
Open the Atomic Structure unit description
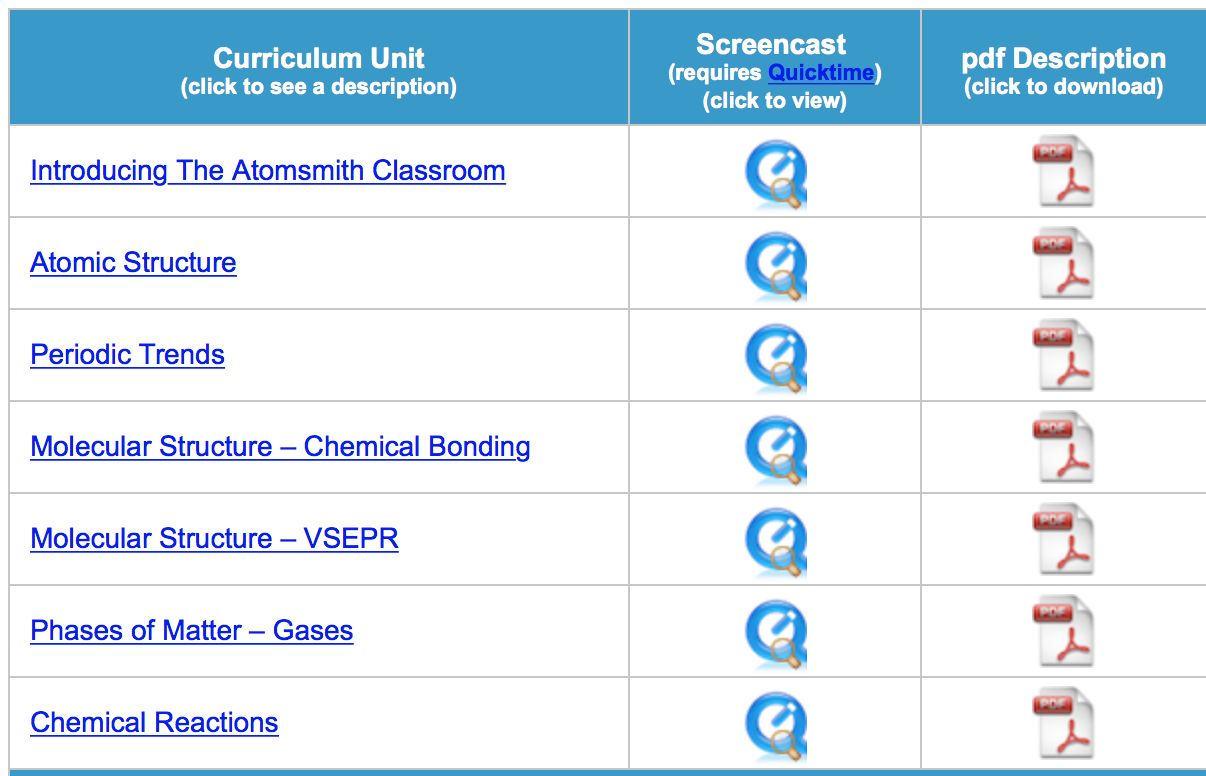tap(133, 263)
